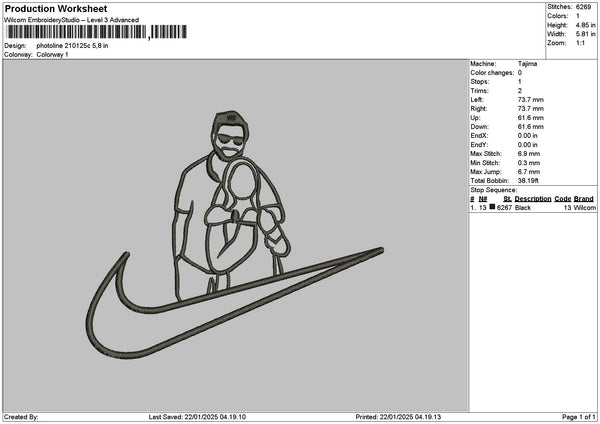Click 'Wilcom EmbroideryStudio – Level 3 Advanced' text
The width and height of the screenshot is (600, 424).
point(72,20)
